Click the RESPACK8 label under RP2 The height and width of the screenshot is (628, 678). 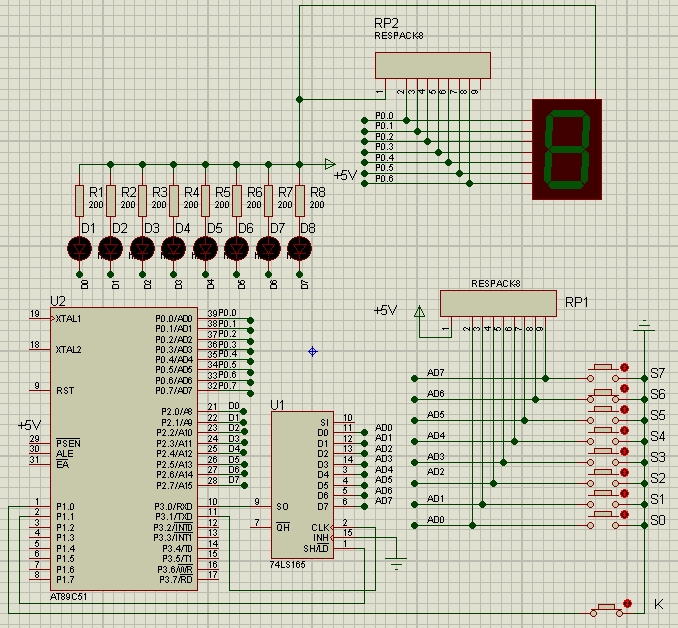(x=399, y=36)
